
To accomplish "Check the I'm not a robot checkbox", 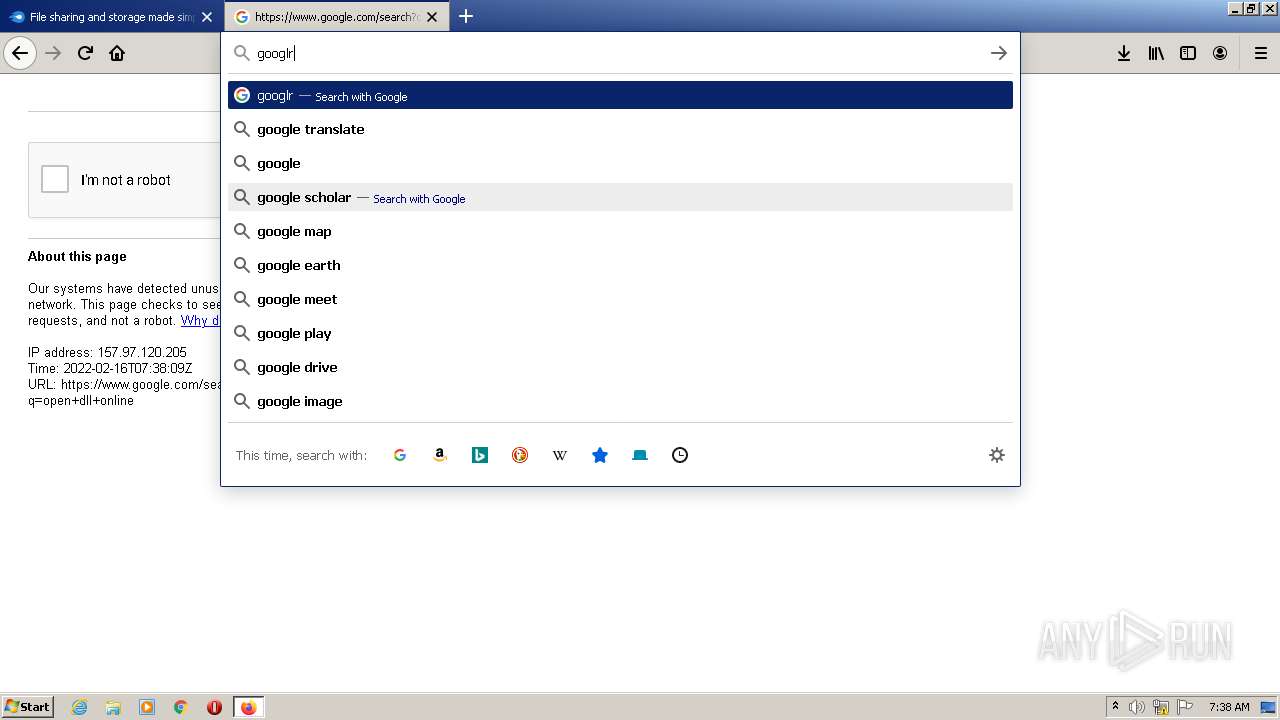I will [55, 179].
